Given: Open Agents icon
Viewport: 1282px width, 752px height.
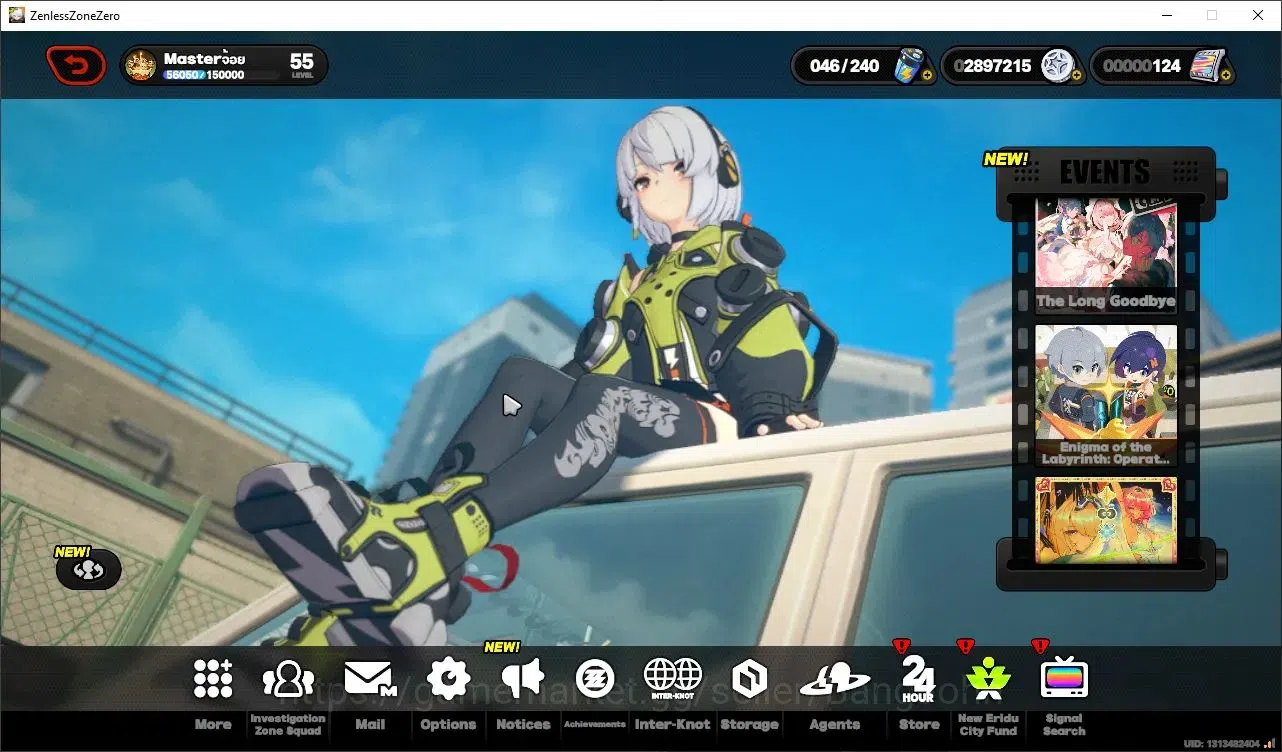Looking at the screenshot, I should (835, 679).
